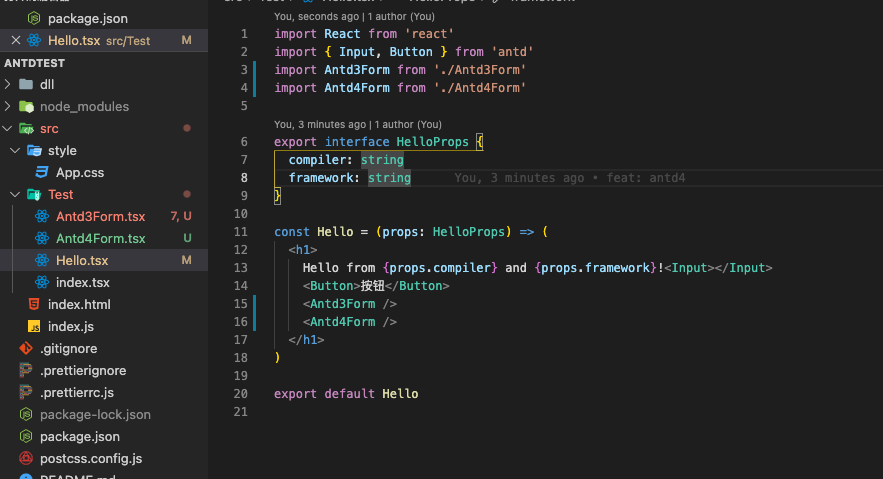The width and height of the screenshot is (883, 479).
Task: Click the <Antd4Form /> JSX tag
Action: (350, 322)
